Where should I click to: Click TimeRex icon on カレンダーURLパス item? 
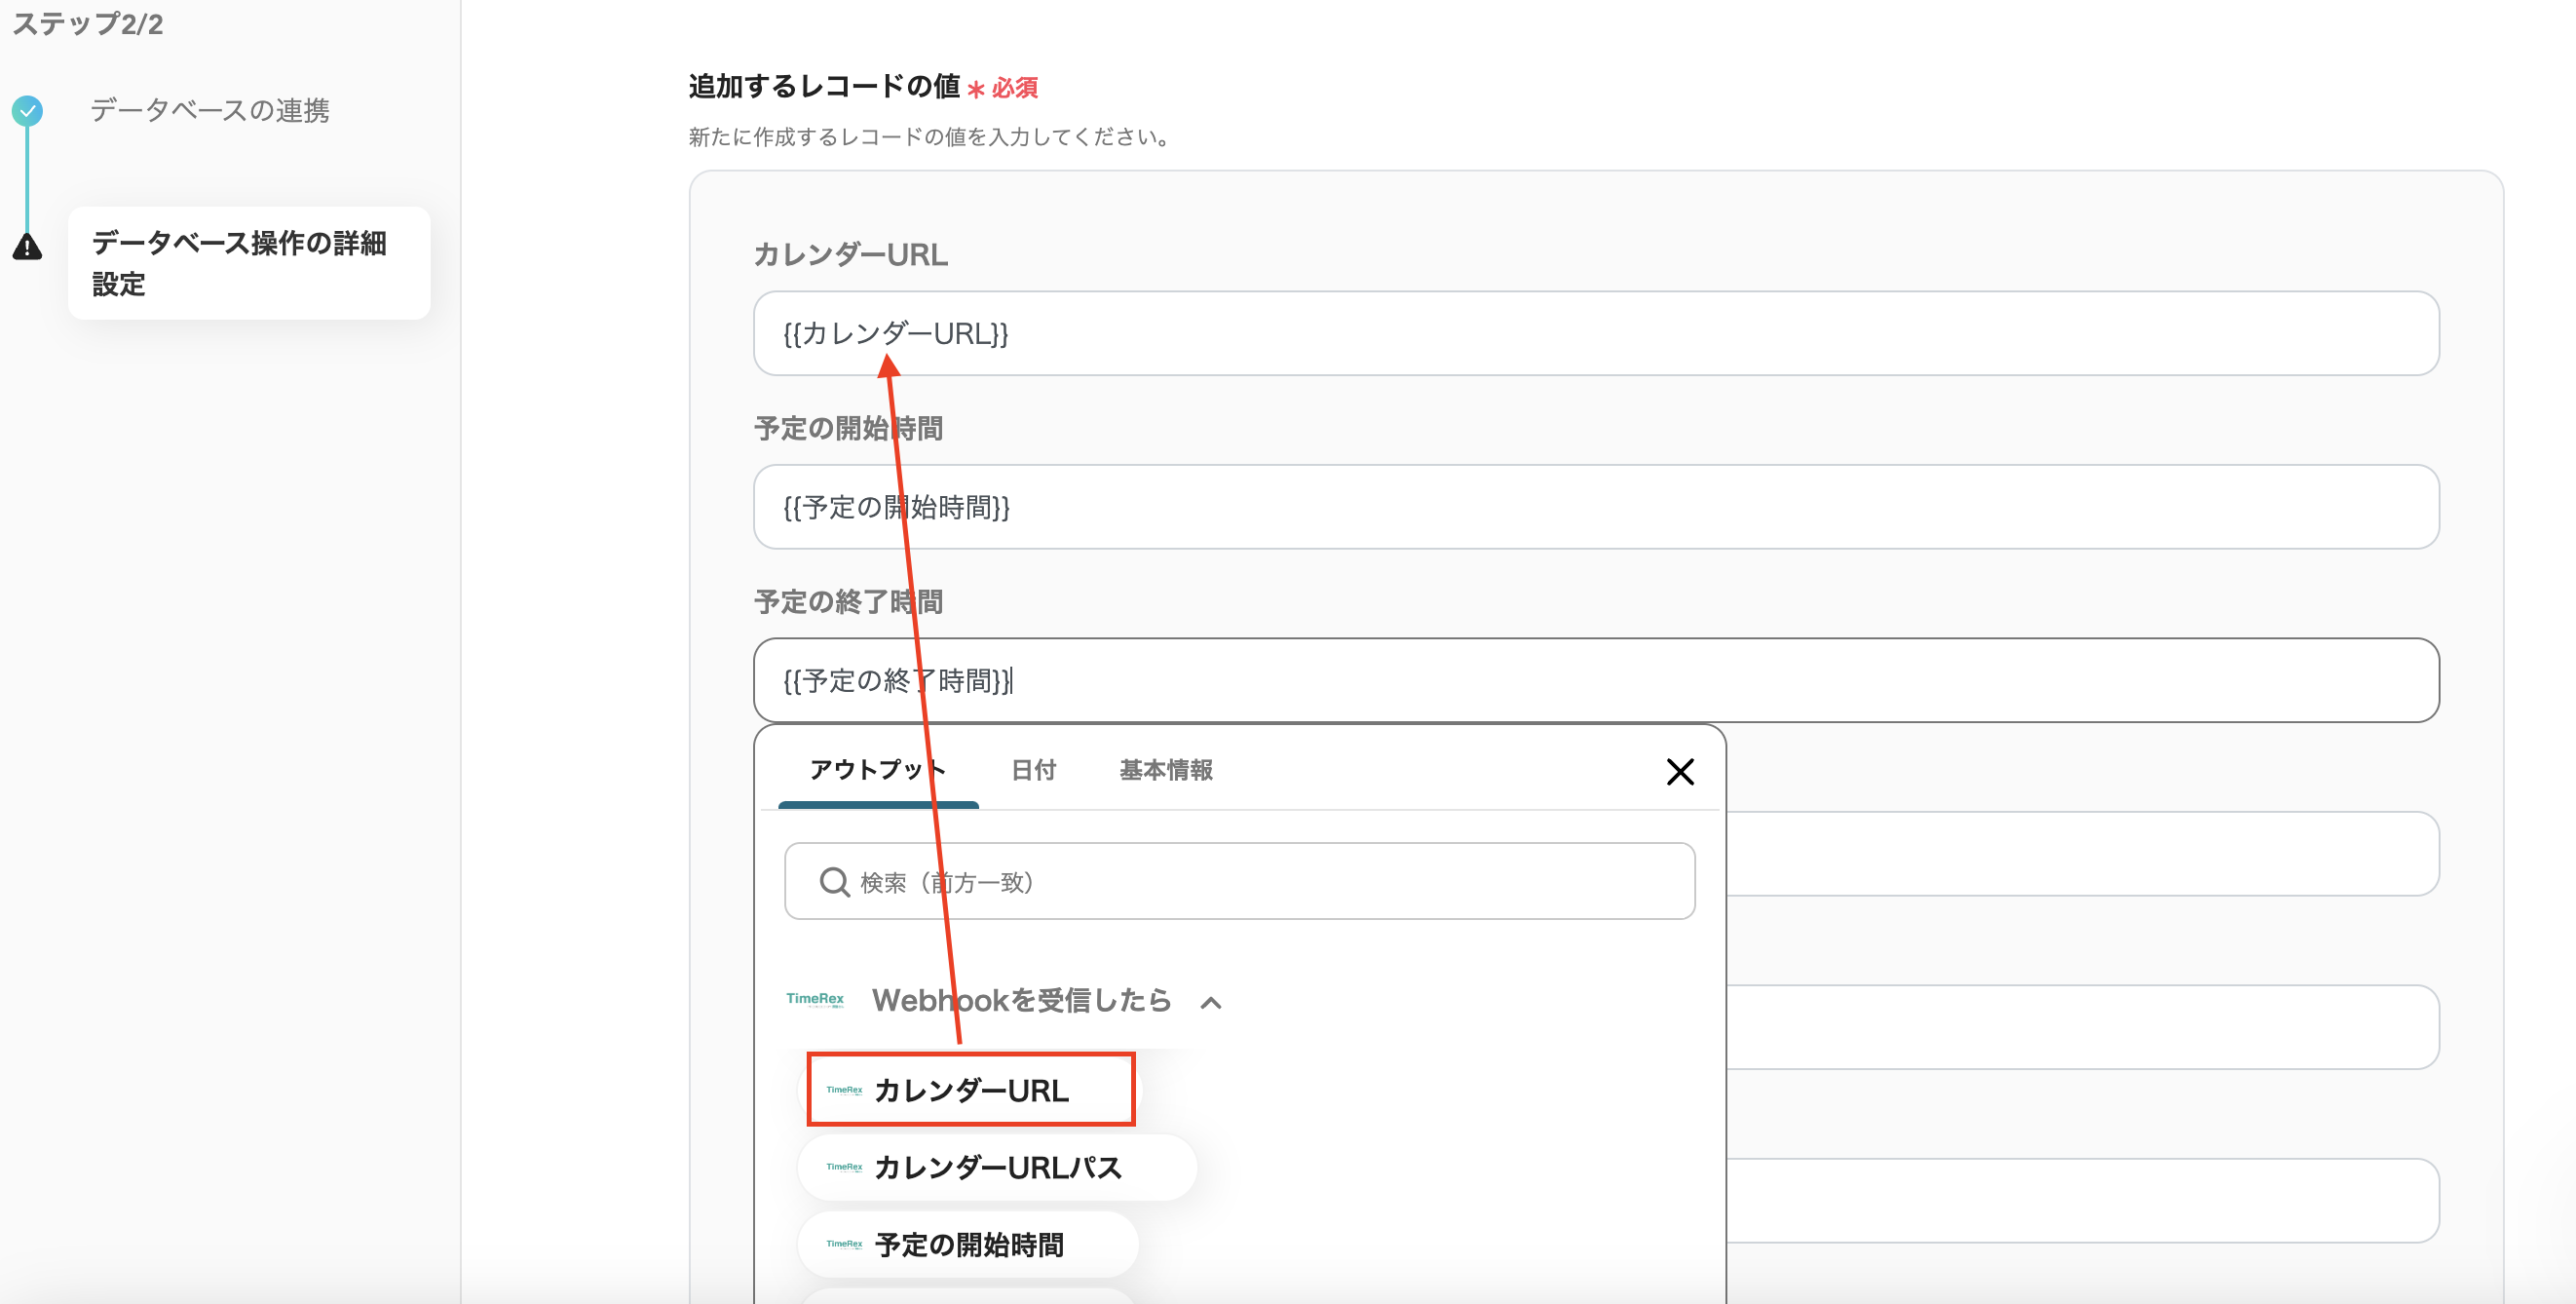[844, 1167]
